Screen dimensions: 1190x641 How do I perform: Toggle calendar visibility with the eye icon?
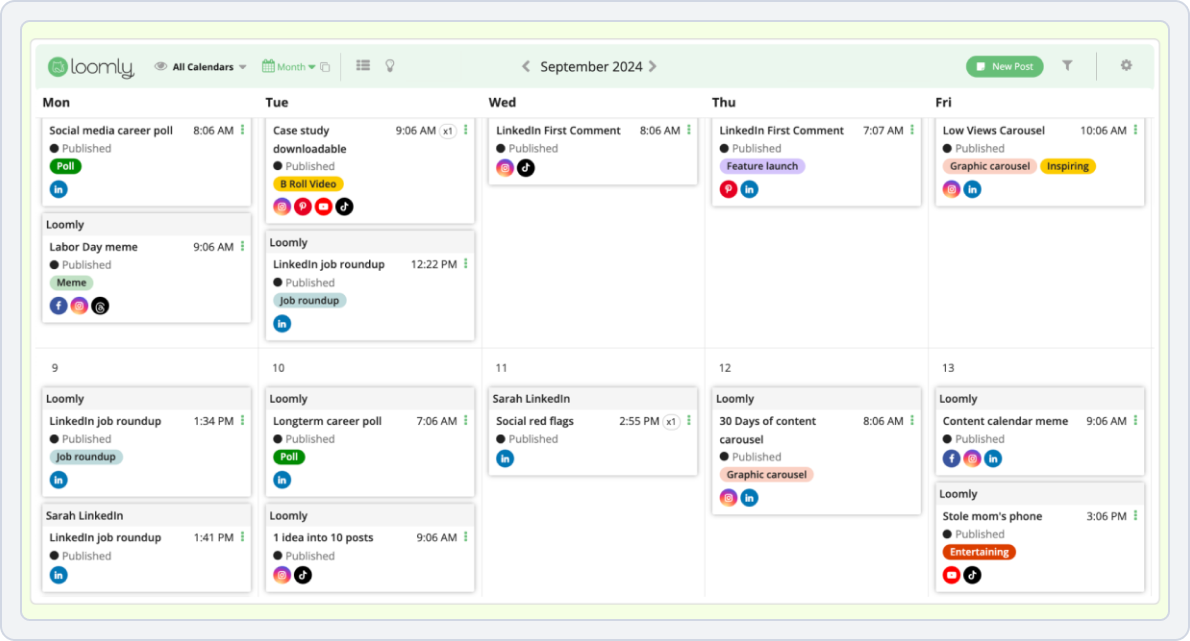click(160, 66)
